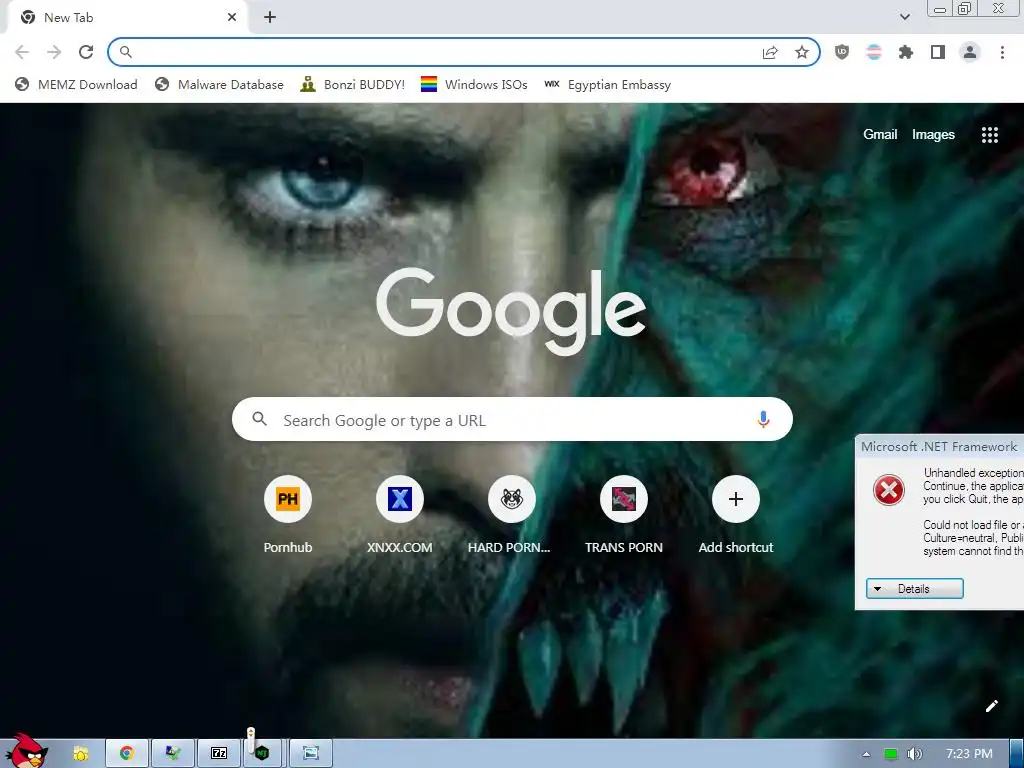This screenshot has width=1024, height=768.
Task: Open the Bonzi BUDDY! bookmark
Action: [x=353, y=85]
